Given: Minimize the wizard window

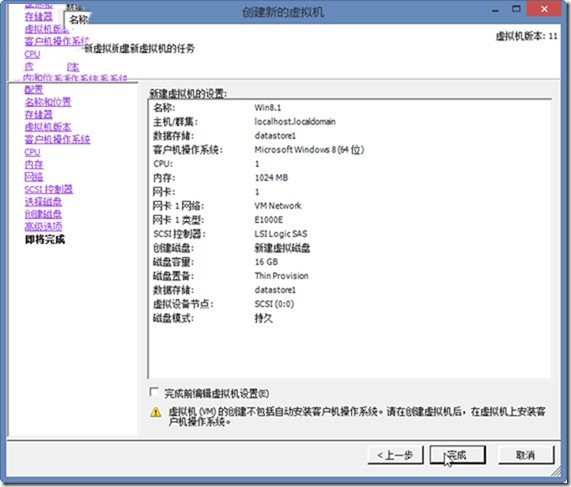Looking at the screenshot, I should tap(495, 10).
